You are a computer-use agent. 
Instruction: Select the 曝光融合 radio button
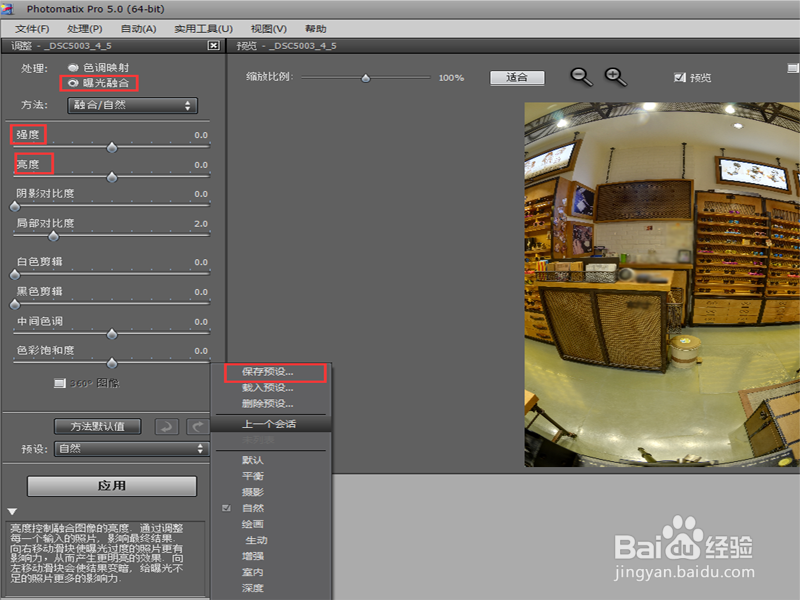(x=73, y=83)
